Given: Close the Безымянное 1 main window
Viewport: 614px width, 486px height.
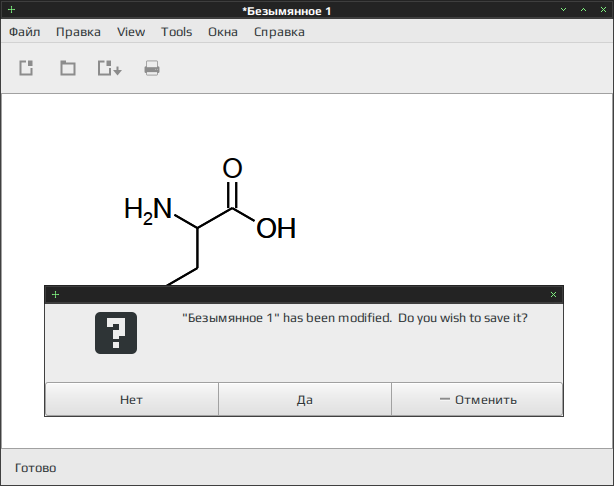Looking at the screenshot, I should pyautogui.click(x=603, y=10).
